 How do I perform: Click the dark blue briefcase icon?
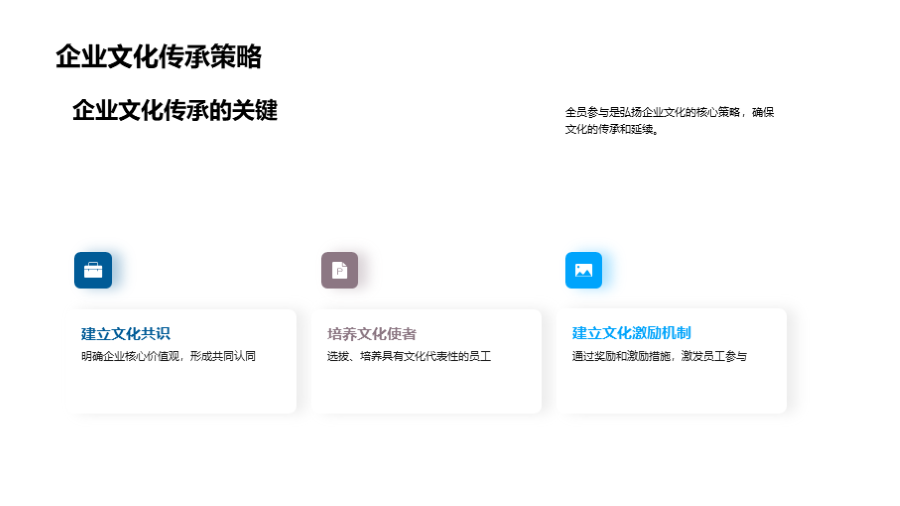tap(93, 270)
